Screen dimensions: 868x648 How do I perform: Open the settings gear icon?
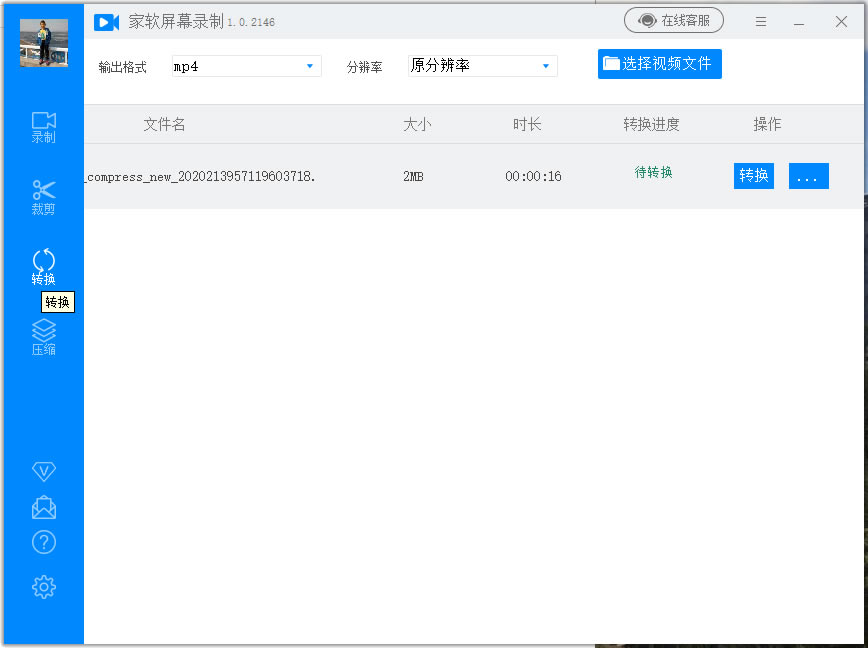(x=43, y=586)
